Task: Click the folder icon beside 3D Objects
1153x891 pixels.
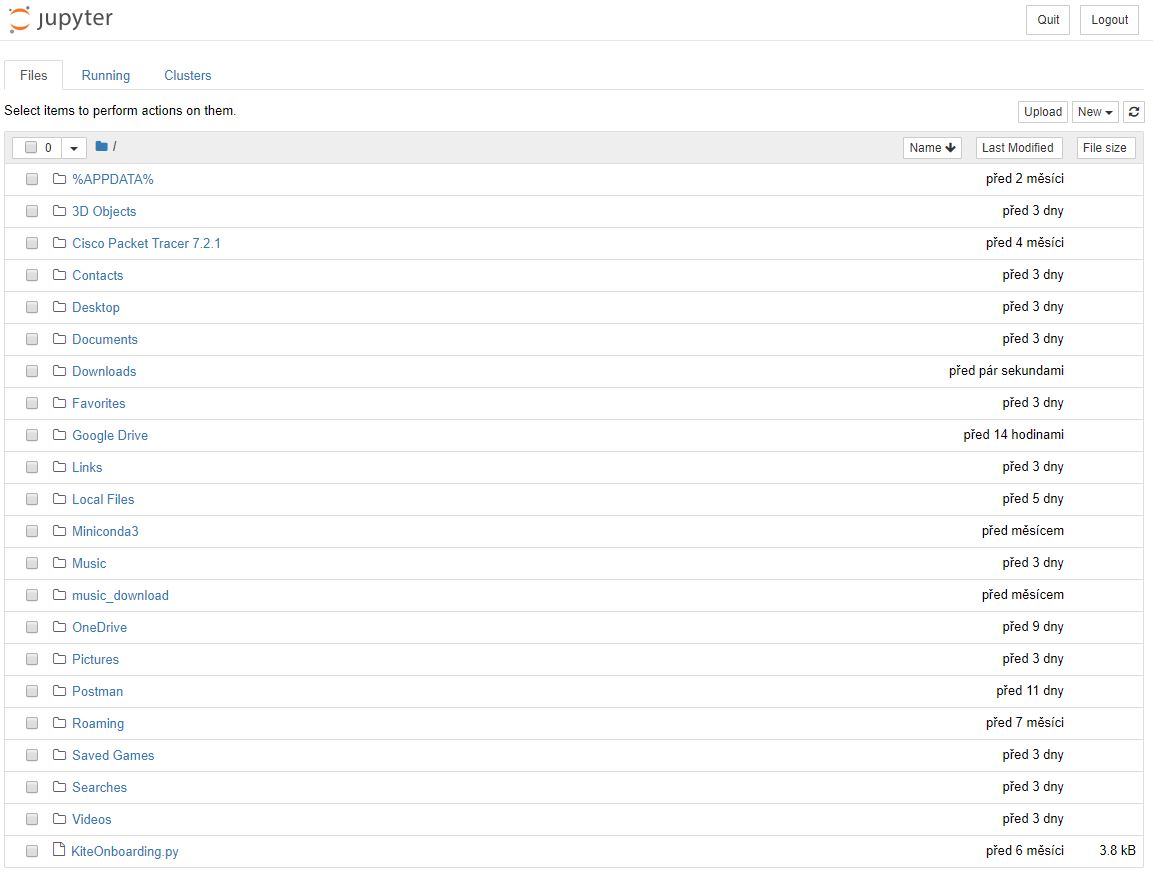Action: (60, 211)
